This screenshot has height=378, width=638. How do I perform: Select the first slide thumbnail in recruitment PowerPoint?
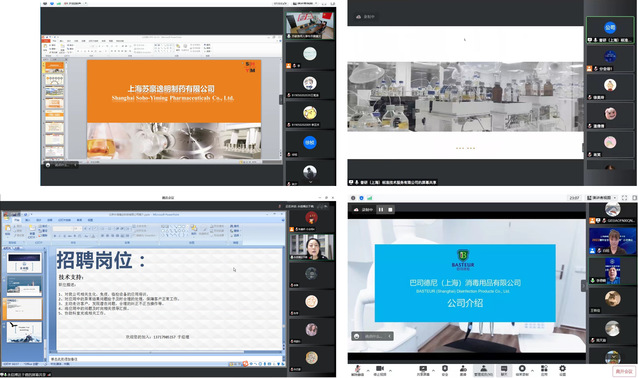[x=24, y=263]
